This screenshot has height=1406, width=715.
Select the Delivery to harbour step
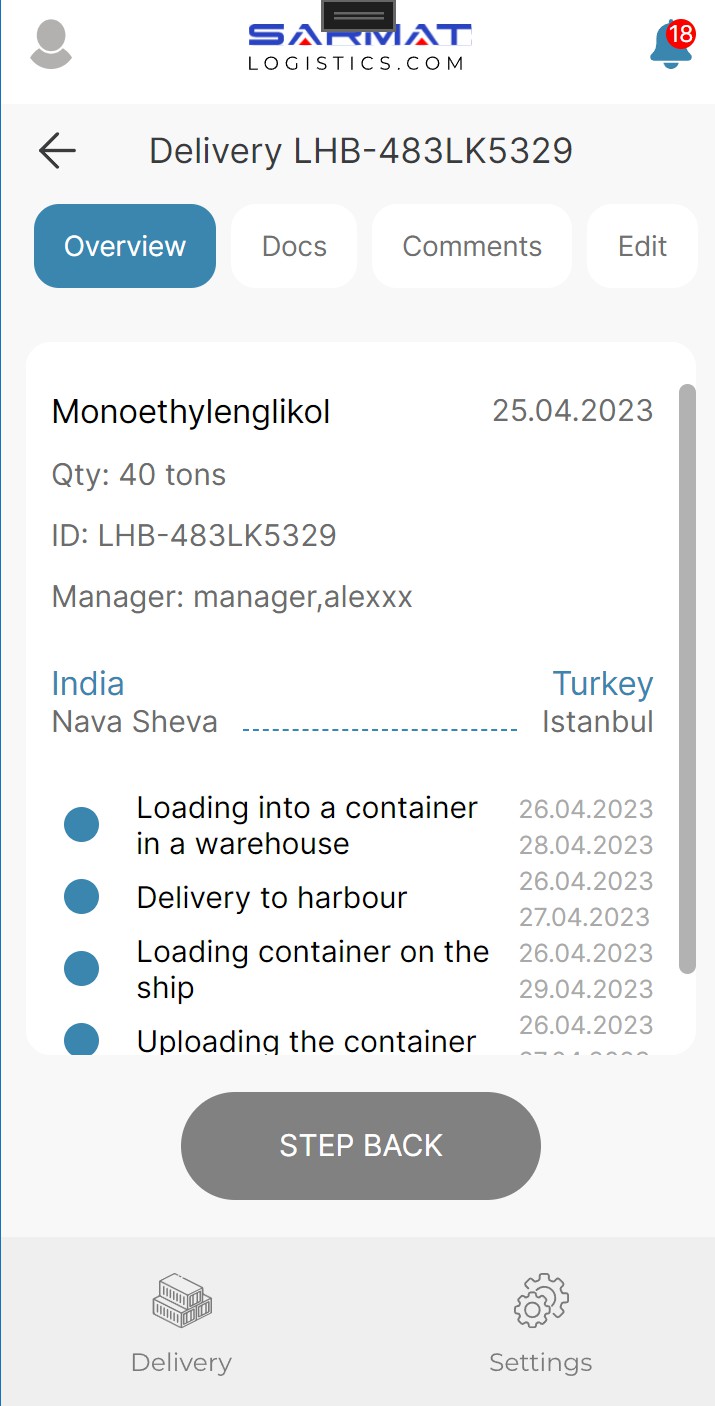click(x=272, y=898)
